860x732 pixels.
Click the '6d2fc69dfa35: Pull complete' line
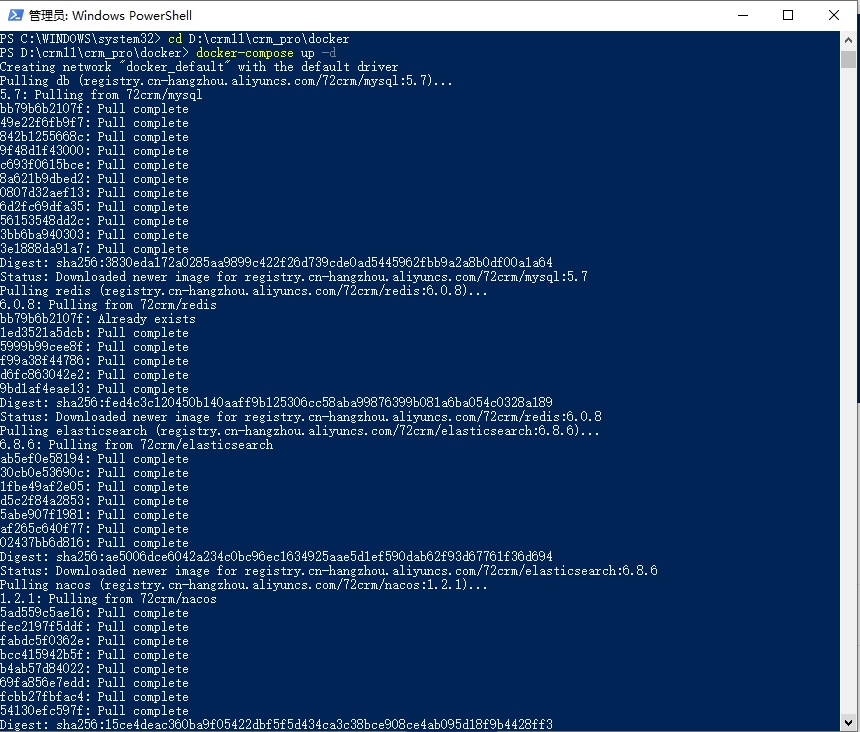coord(94,207)
